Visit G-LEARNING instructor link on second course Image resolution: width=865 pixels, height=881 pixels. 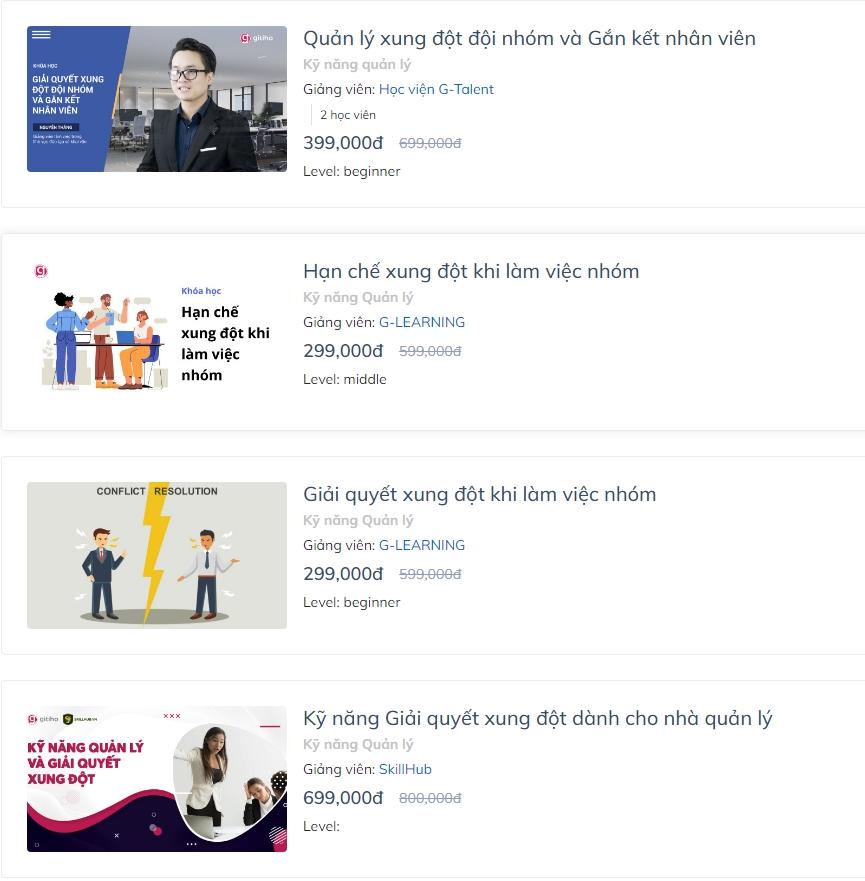point(422,323)
